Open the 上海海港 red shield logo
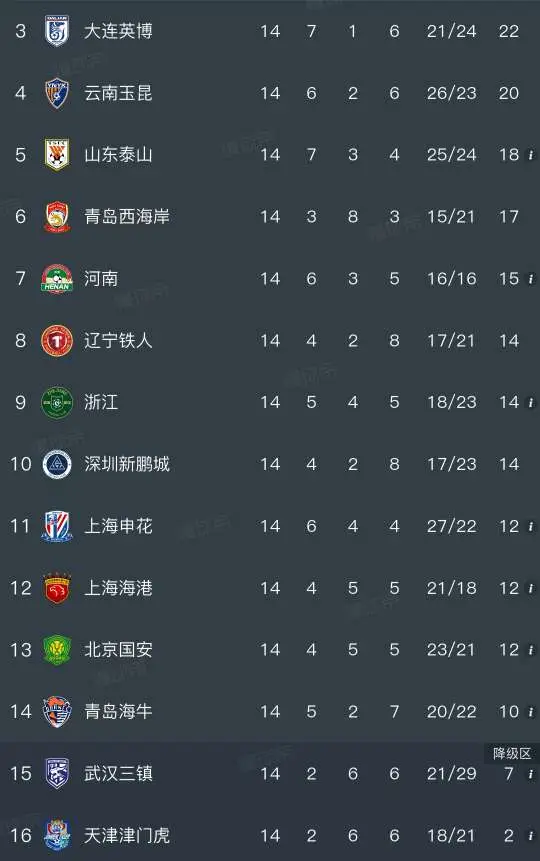 click(x=57, y=588)
